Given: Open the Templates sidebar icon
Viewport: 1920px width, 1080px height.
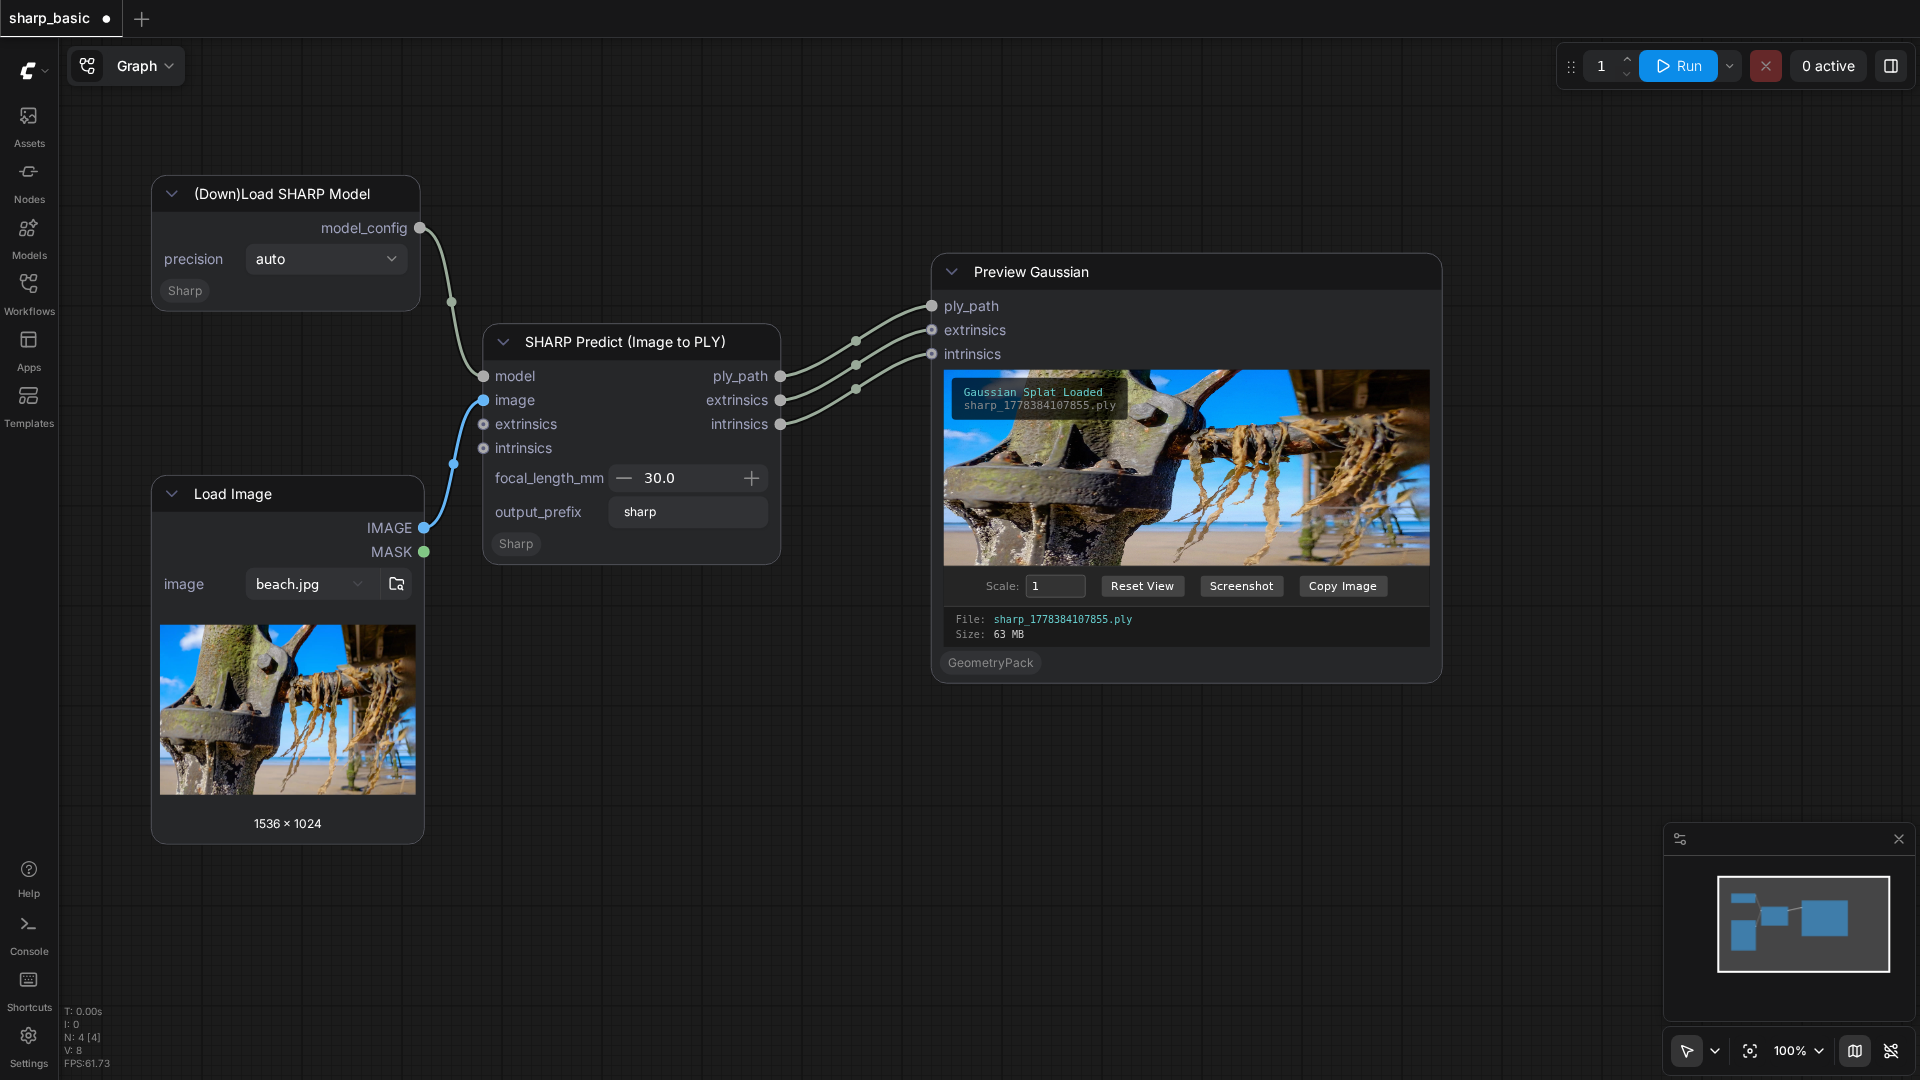Looking at the screenshot, I should pos(29,407).
